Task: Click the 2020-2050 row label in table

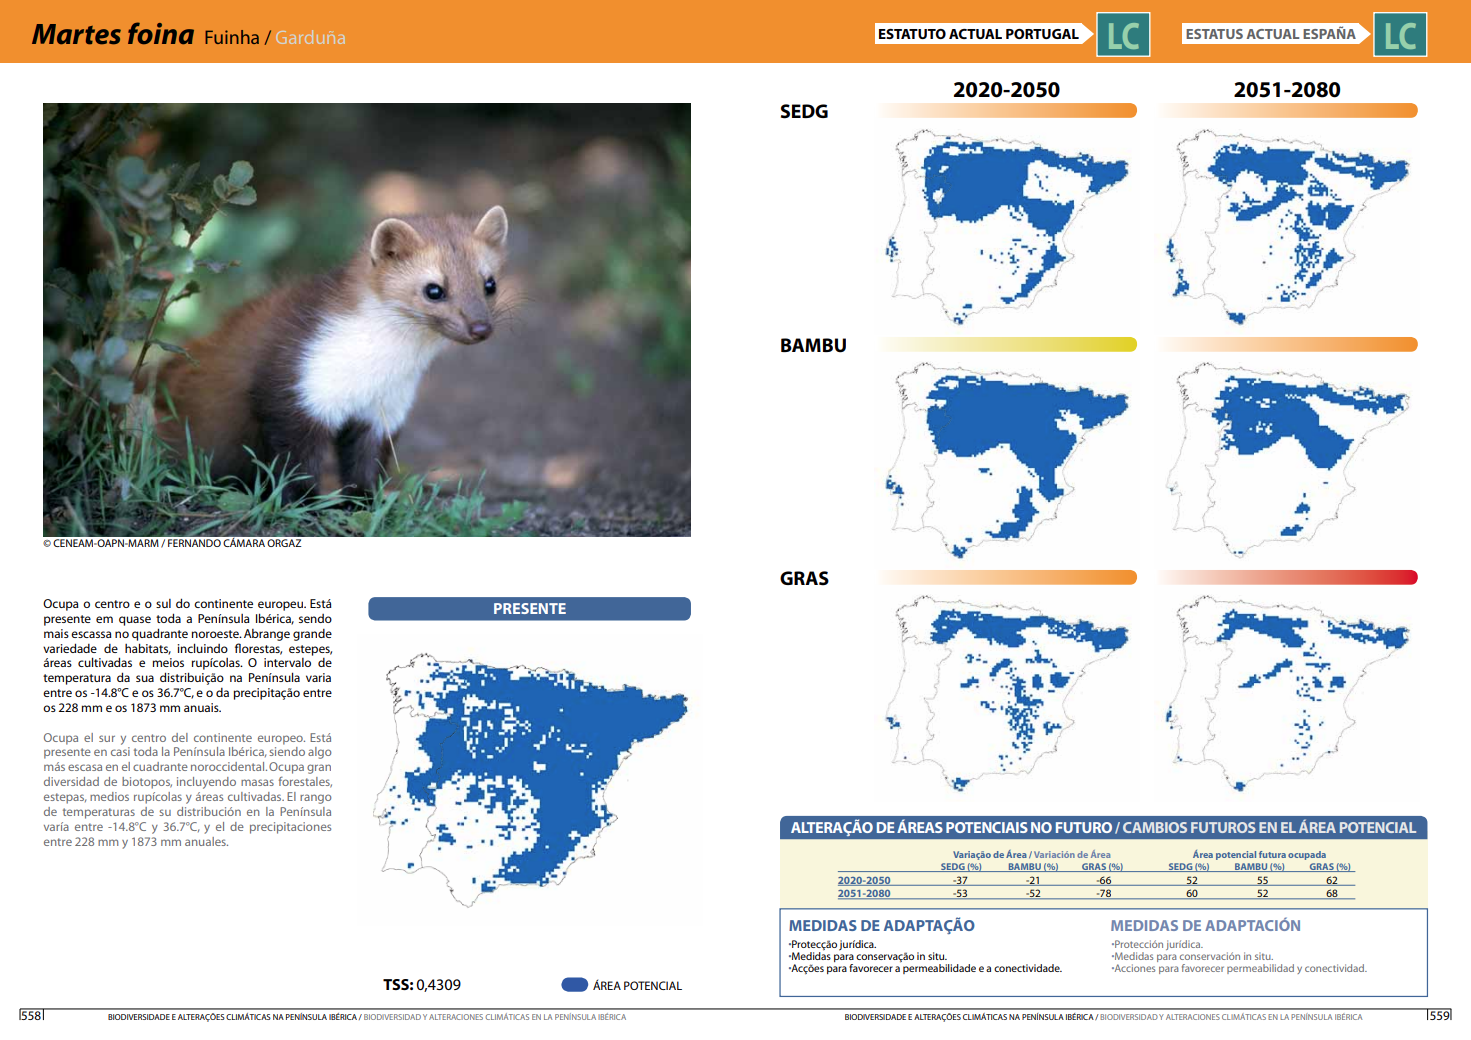Action: pos(864,881)
